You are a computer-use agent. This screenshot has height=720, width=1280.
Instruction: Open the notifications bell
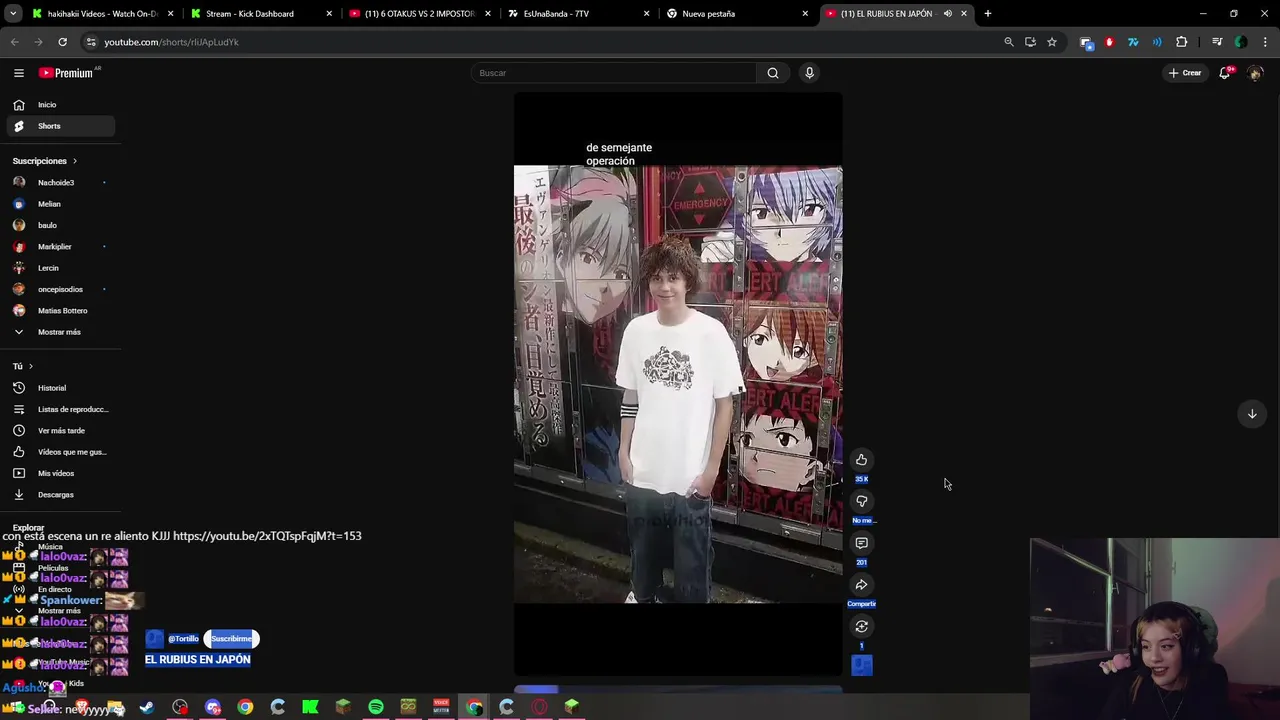pyautogui.click(x=1225, y=73)
